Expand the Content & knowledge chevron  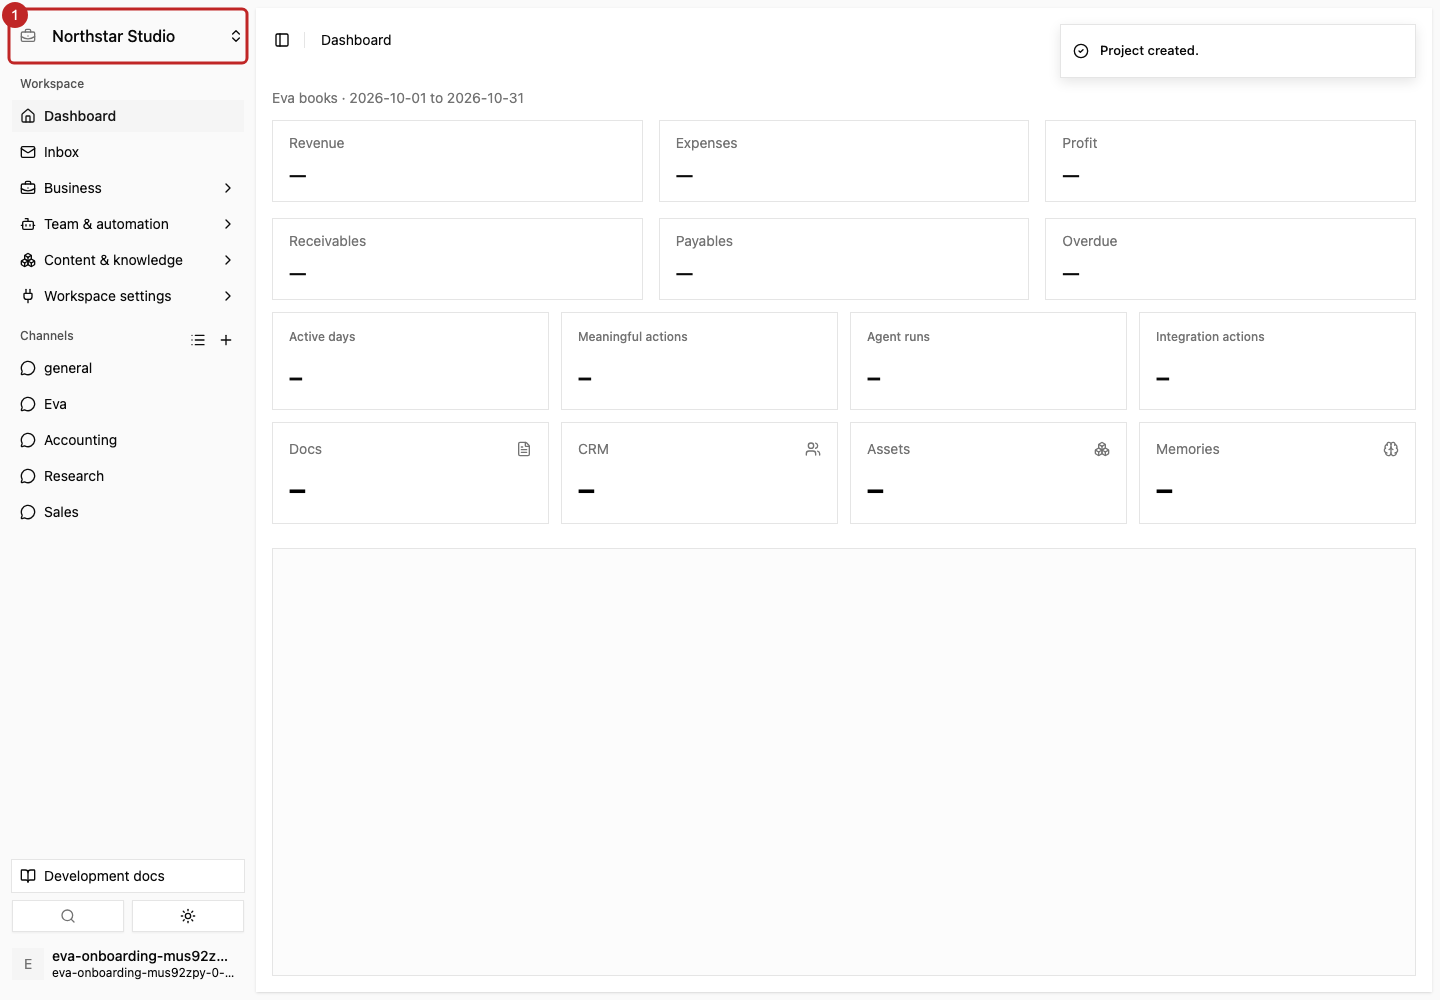(x=228, y=260)
